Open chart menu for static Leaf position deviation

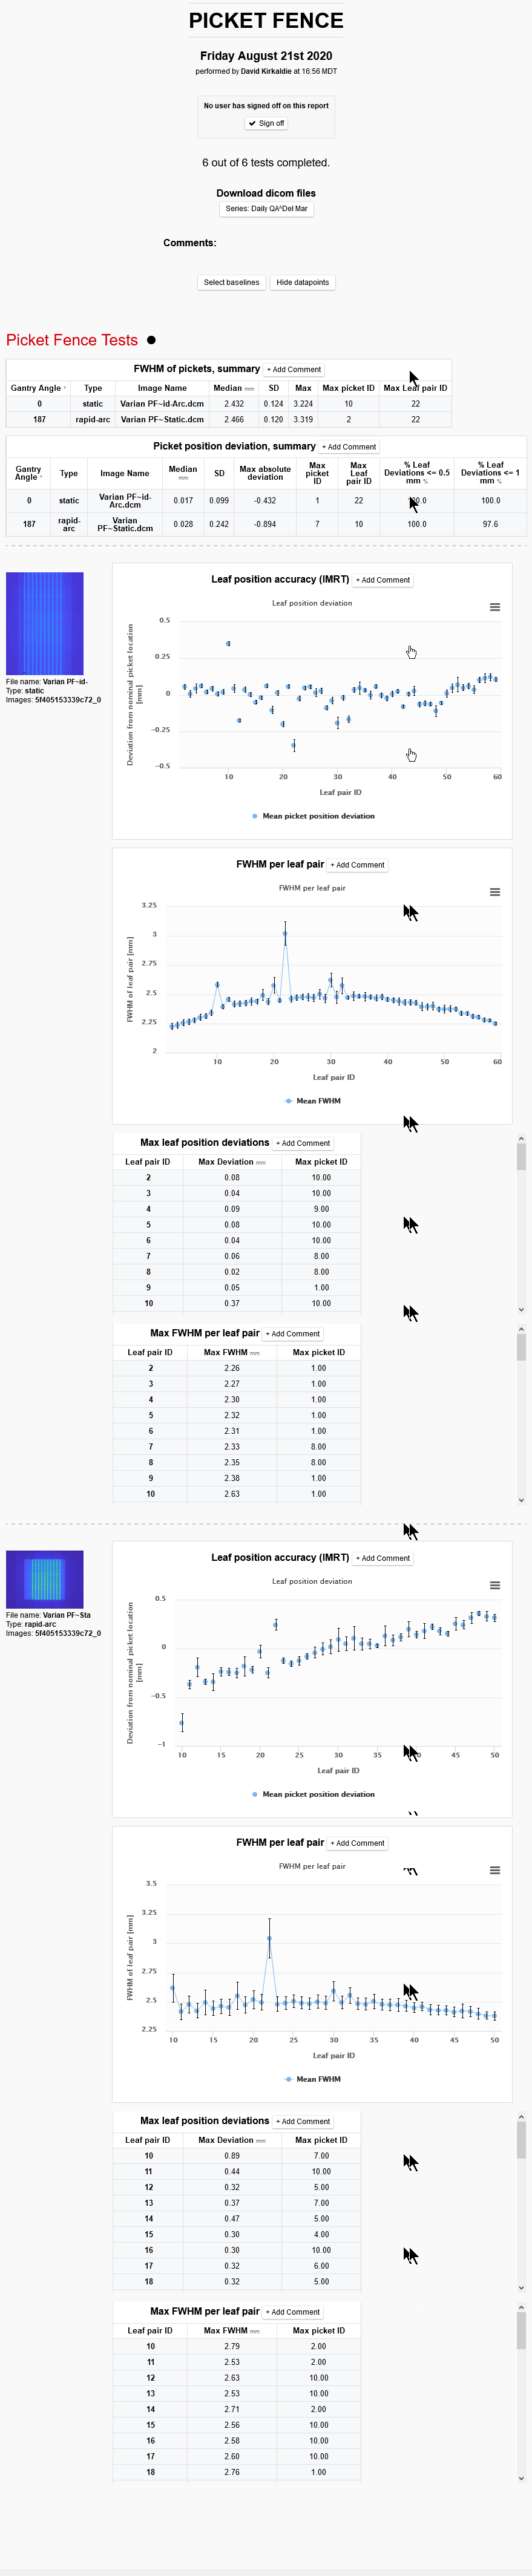coord(494,607)
